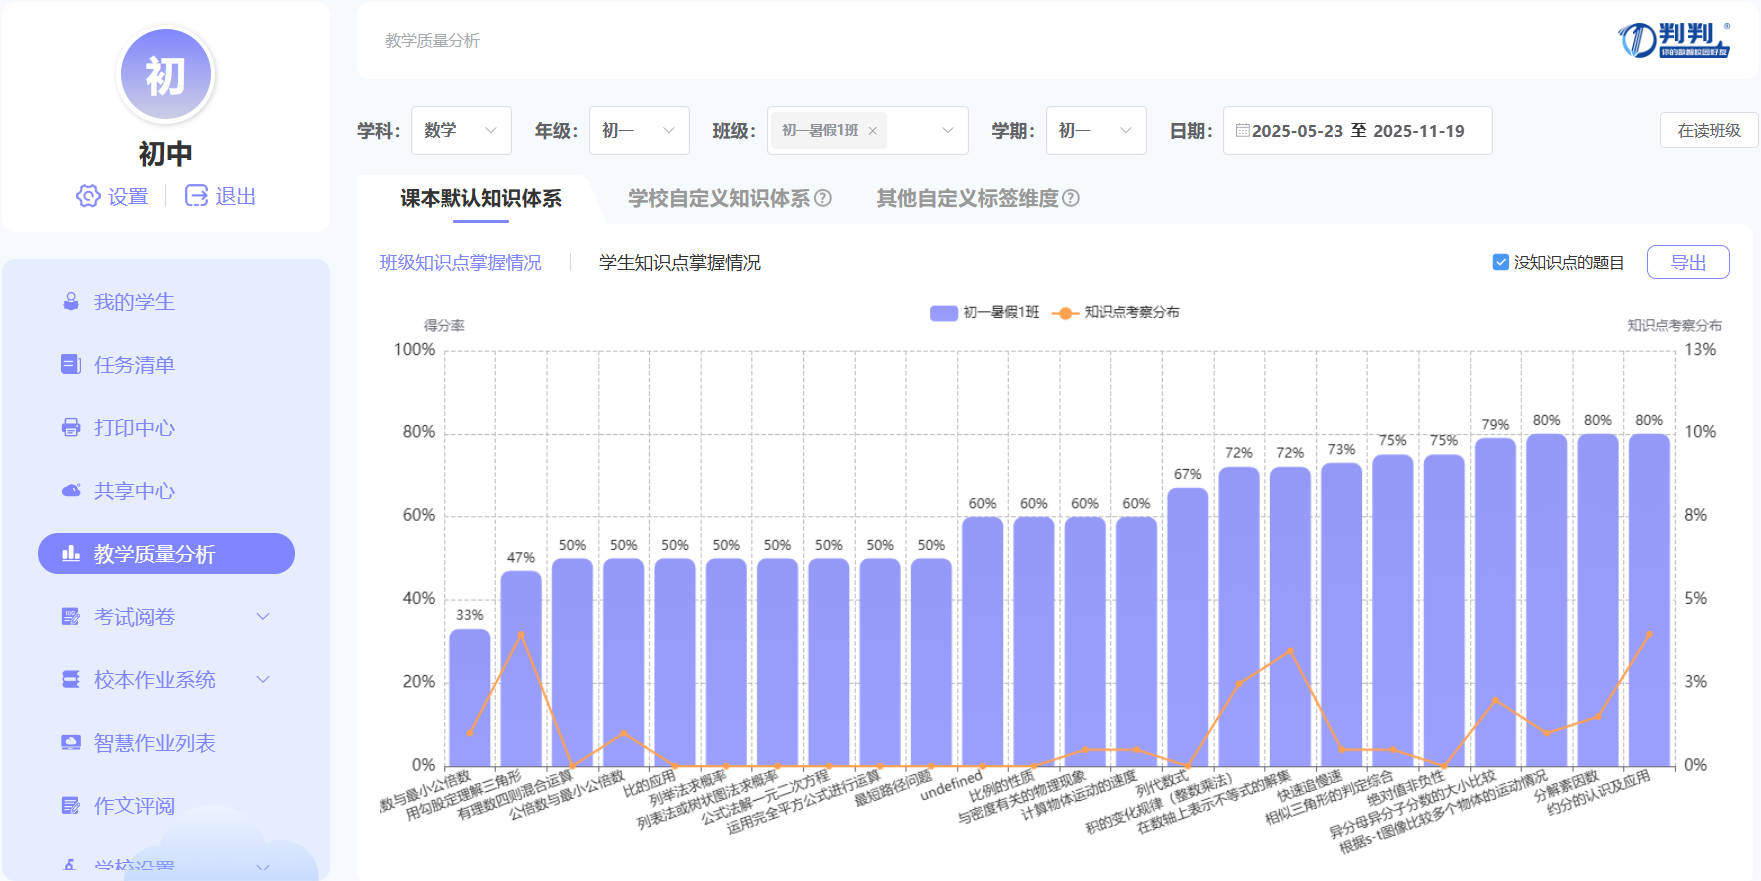Click the logout icon beside 退出
The width and height of the screenshot is (1761, 881).
(196, 196)
